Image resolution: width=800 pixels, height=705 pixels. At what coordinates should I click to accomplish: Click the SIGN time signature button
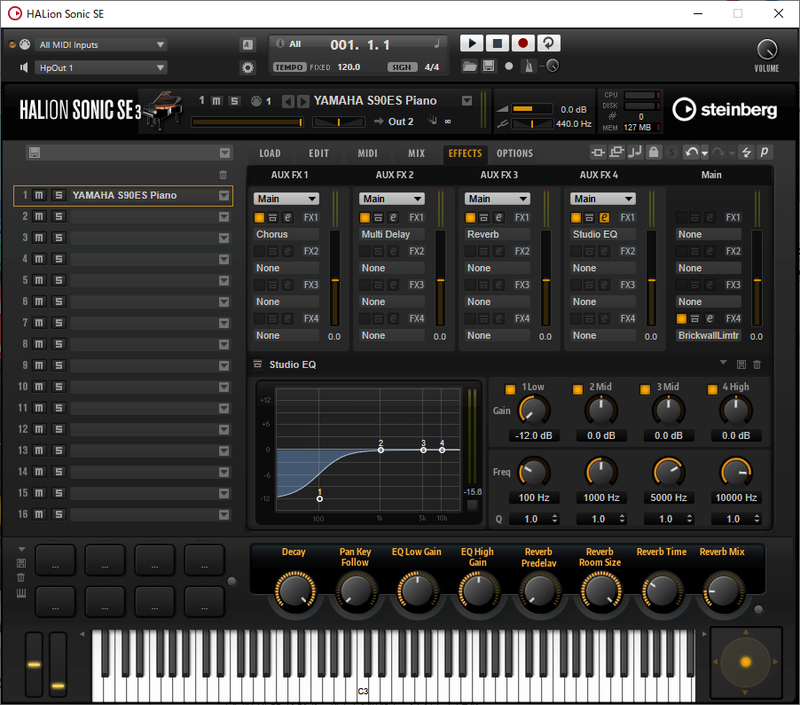coord(402,67)
